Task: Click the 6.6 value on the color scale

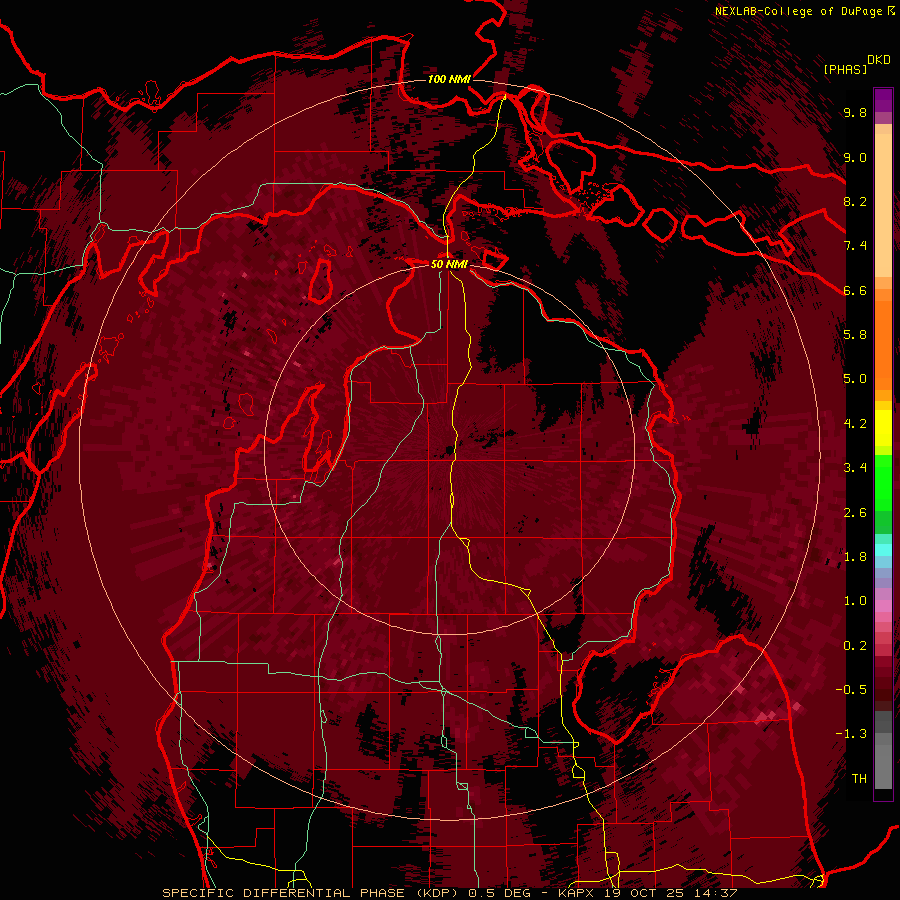Action: click(855, 290)
